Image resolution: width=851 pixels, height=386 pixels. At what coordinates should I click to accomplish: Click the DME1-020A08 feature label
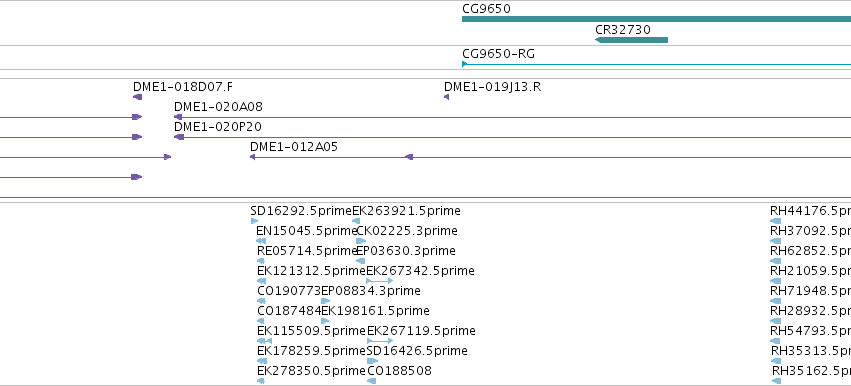(218, 107)
